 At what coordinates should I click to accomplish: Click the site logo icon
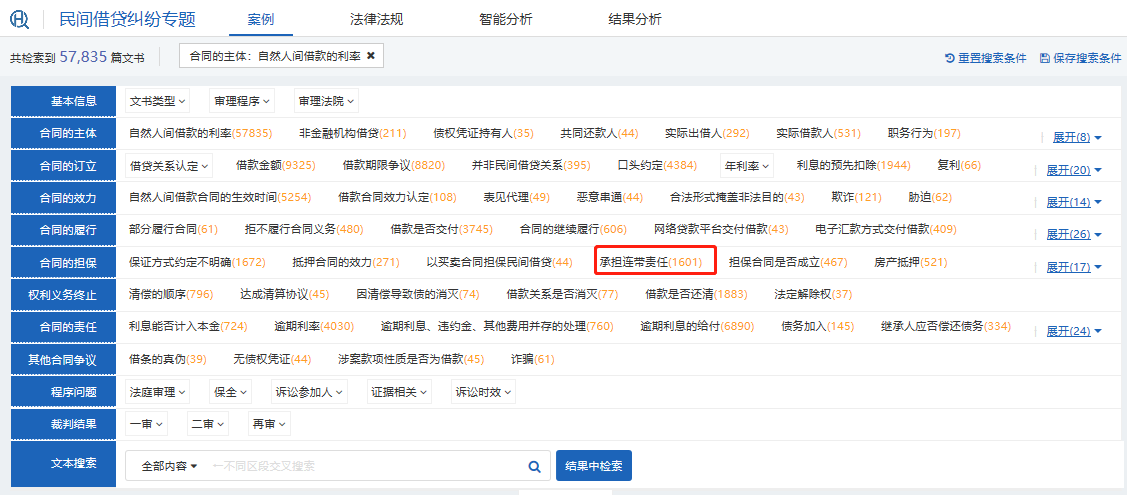tap(20, 19)
